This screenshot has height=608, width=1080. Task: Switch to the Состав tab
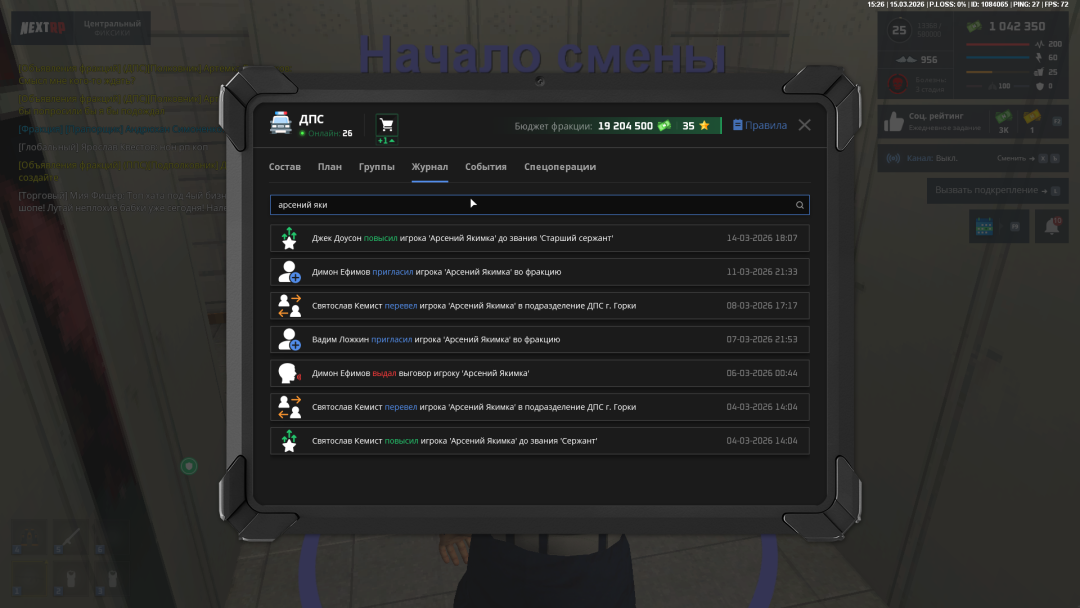pos(285,167)
